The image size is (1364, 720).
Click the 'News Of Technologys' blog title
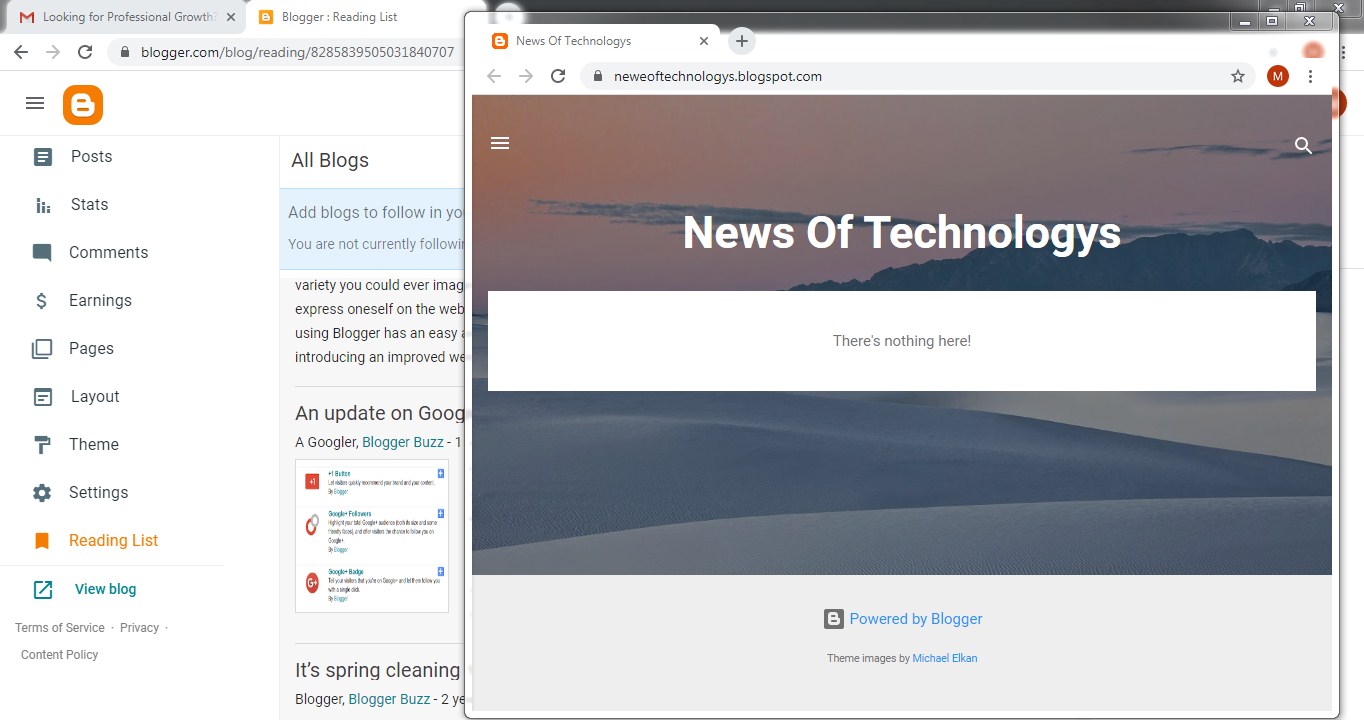(x=902, y=233)
